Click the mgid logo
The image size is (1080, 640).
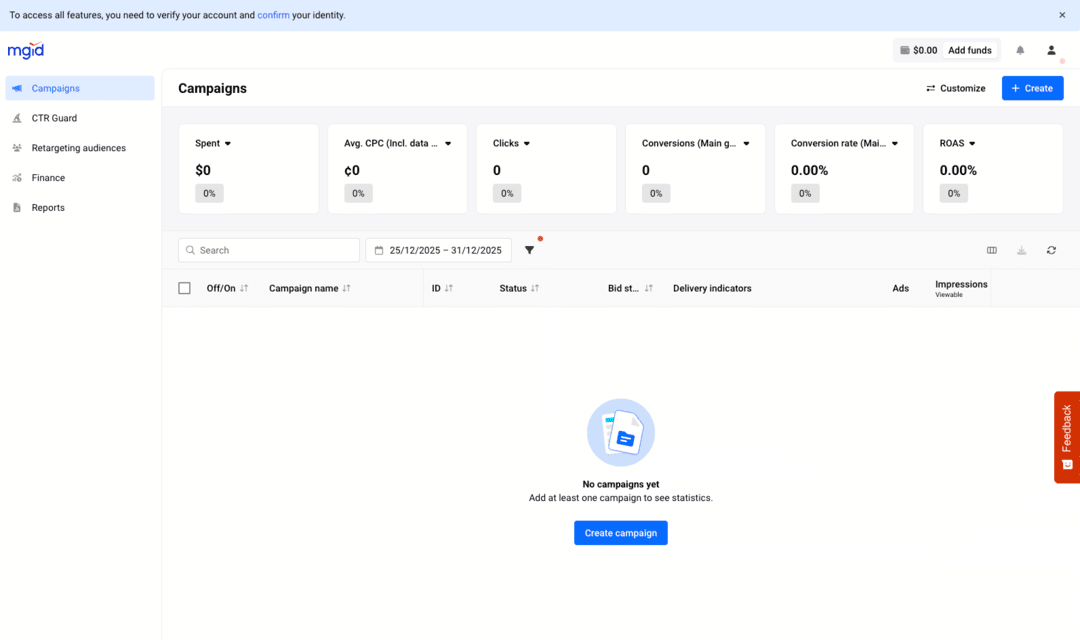26,50
